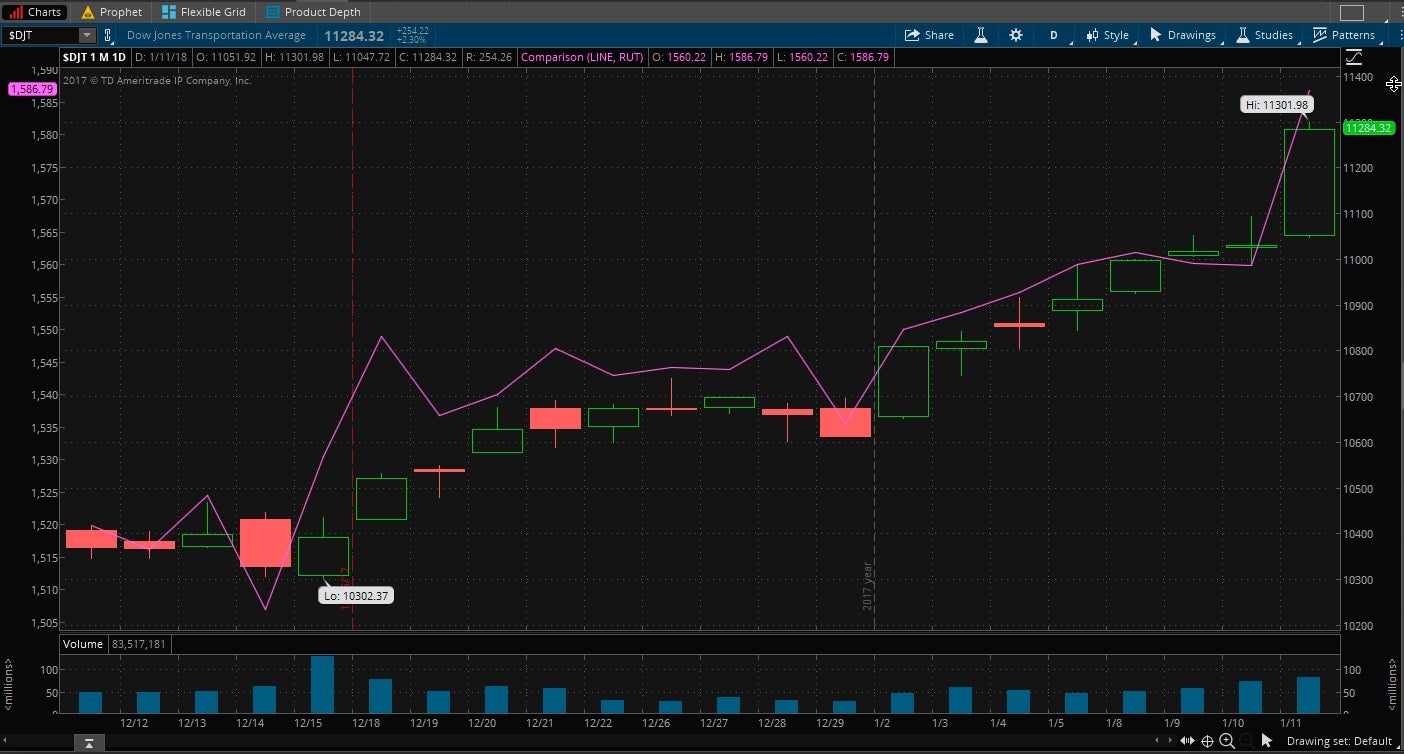Collapse the bottom panel arrow button
The image size is (1404, 754).
click(89, 743)
